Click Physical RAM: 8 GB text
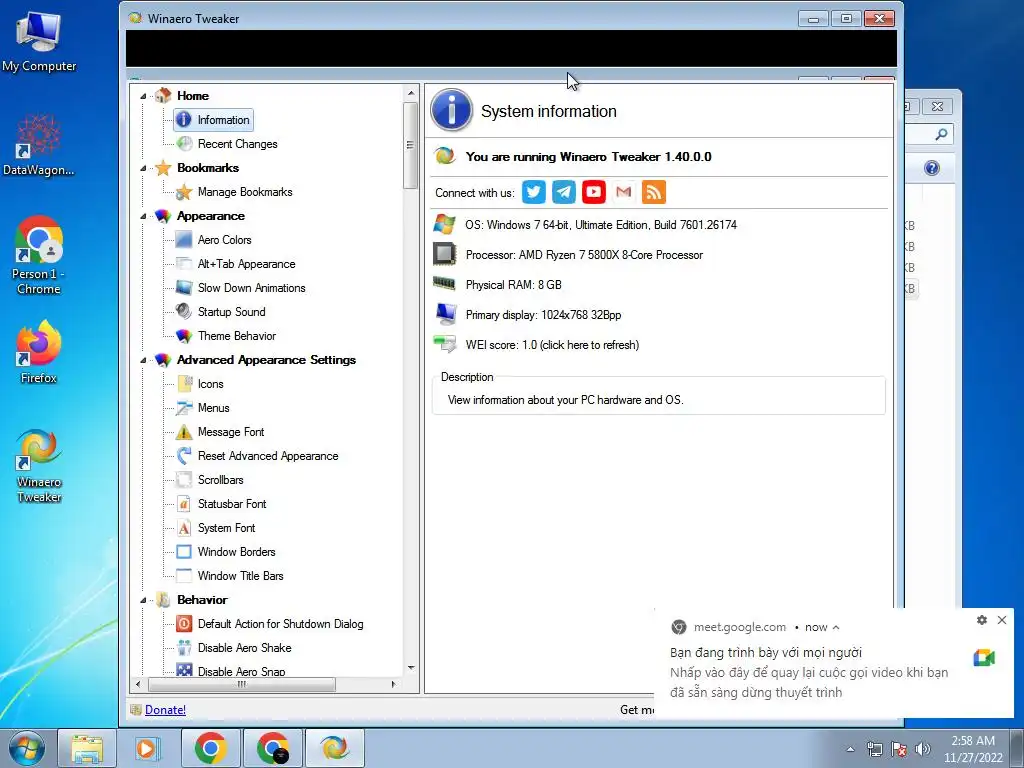 click(x=513, y=285)
